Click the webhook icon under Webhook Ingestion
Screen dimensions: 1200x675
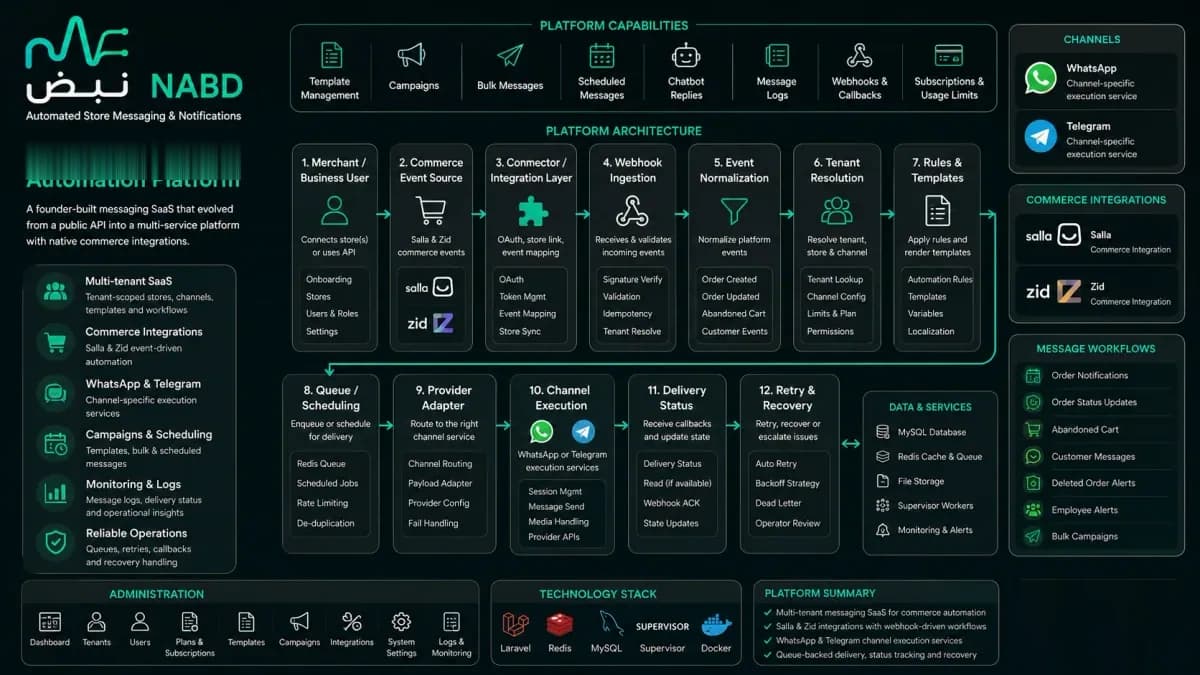pos(632,211)
